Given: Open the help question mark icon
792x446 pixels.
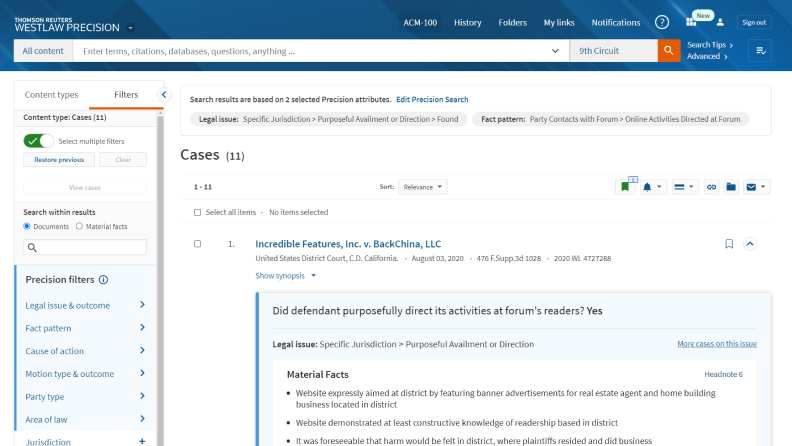Looking at the screenshot, I should 662,22.
